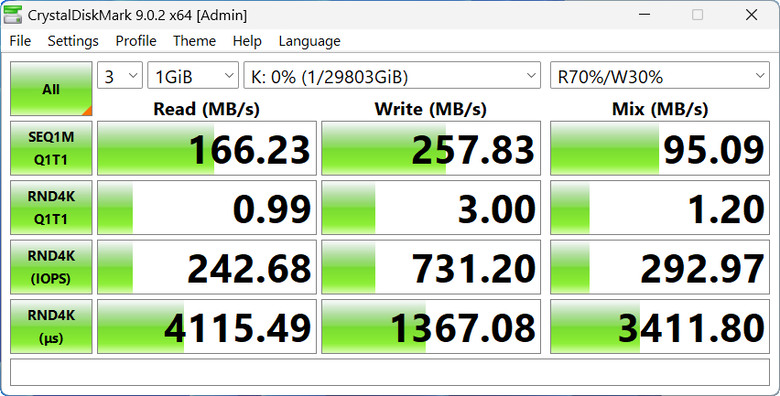Click the IOPS read value 242.68
The width and height of the screenshot is (780, 396).
click(207, 267)
